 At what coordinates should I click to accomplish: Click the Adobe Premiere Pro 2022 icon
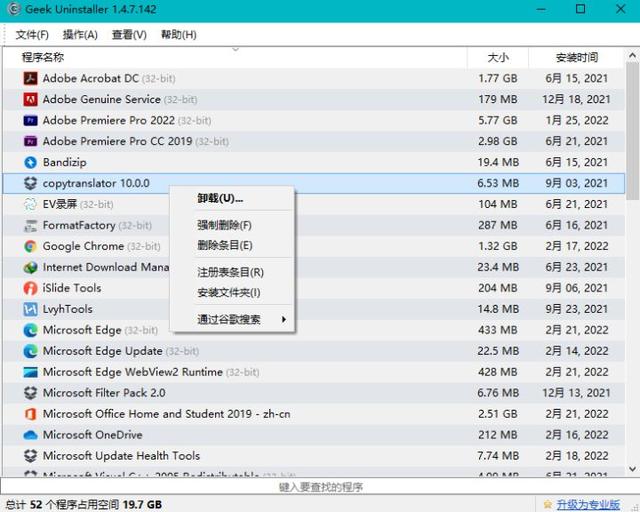[30, 120]
